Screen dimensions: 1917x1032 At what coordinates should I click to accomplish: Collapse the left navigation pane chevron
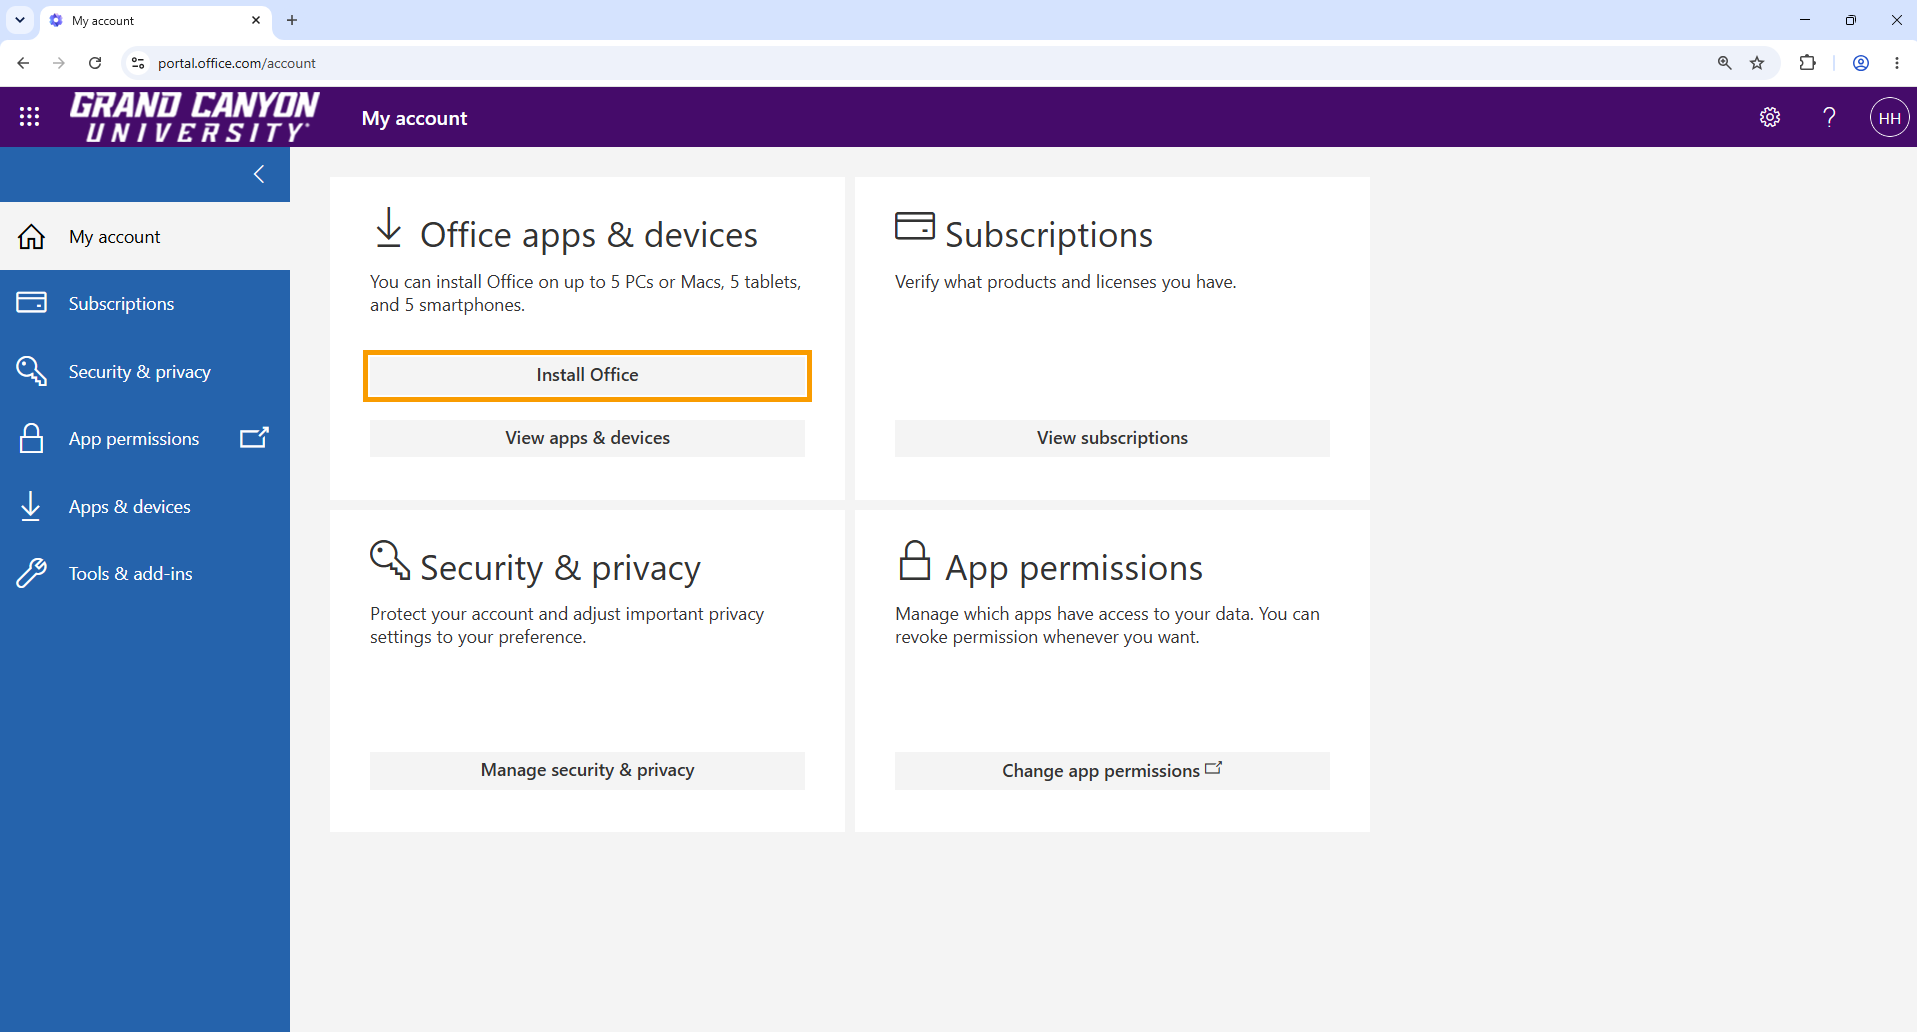pos(259,174)
